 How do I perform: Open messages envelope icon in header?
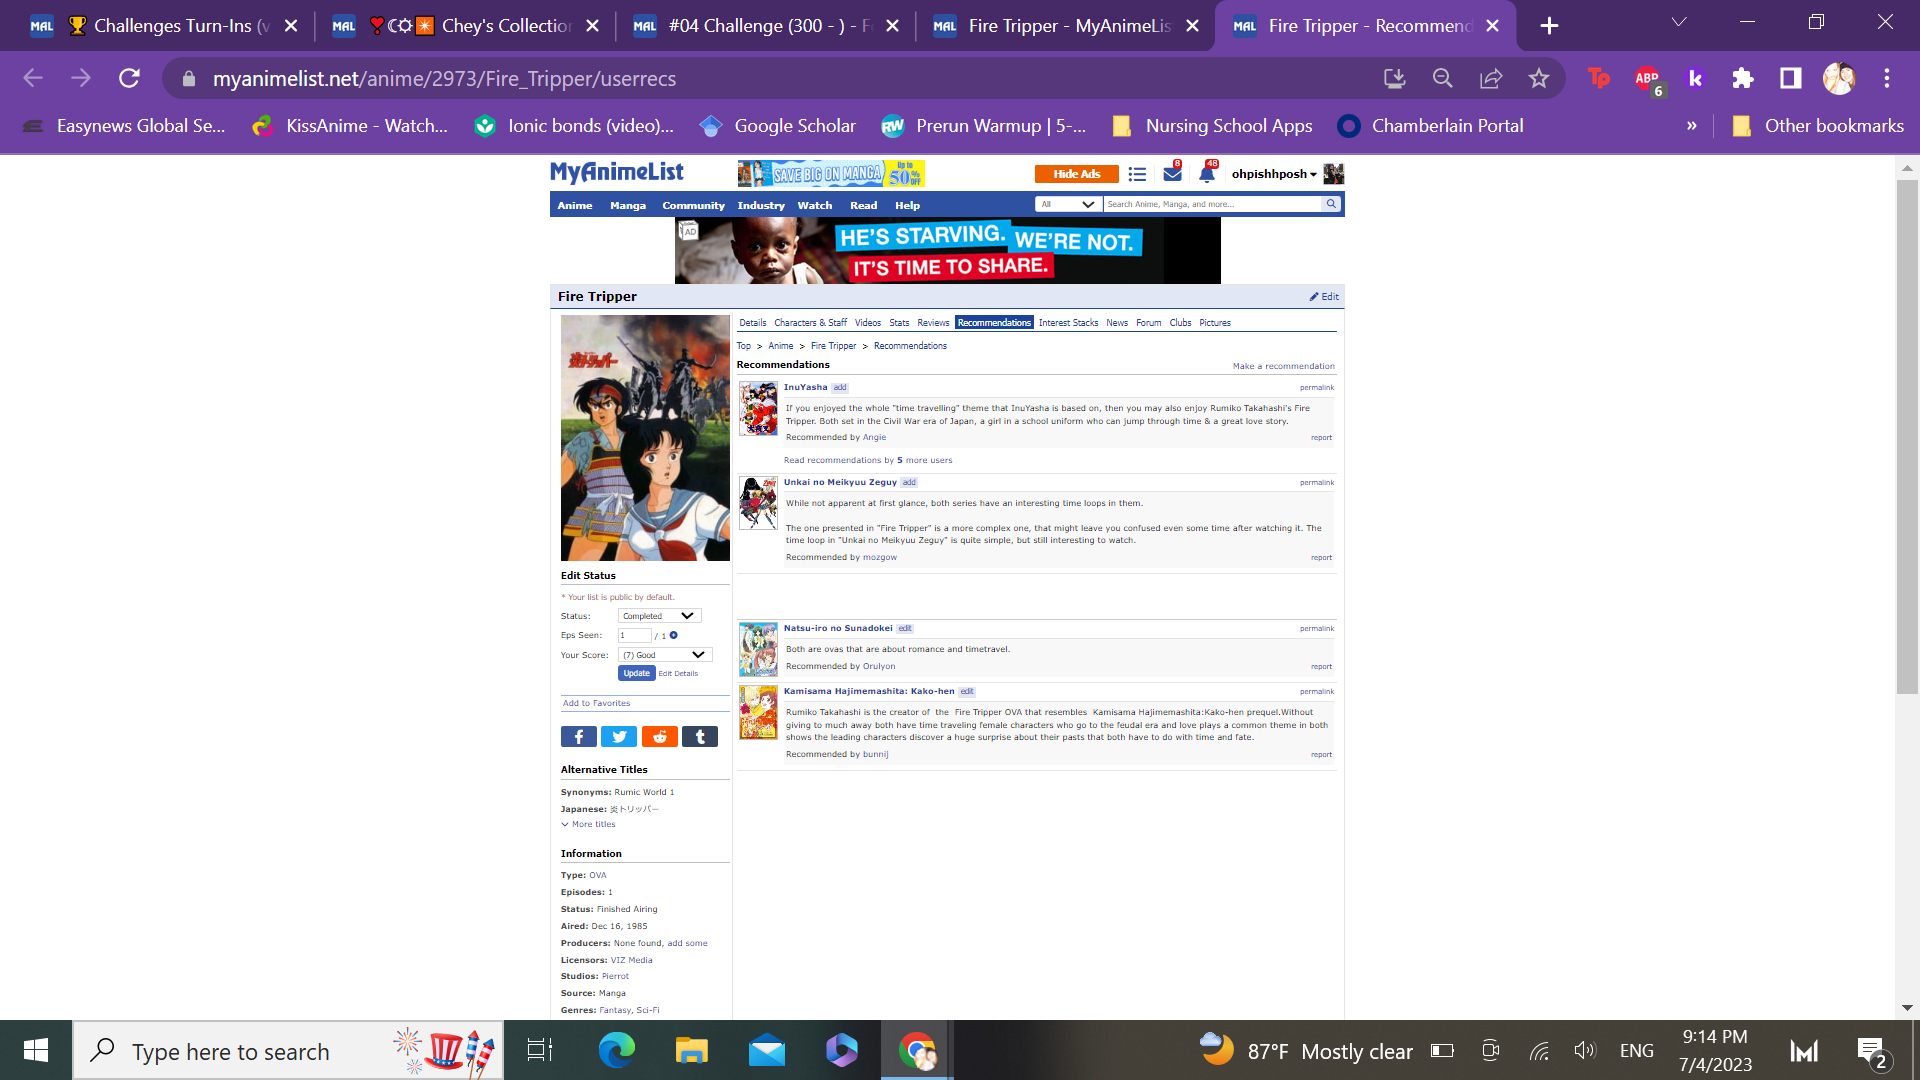(1172, 174)
